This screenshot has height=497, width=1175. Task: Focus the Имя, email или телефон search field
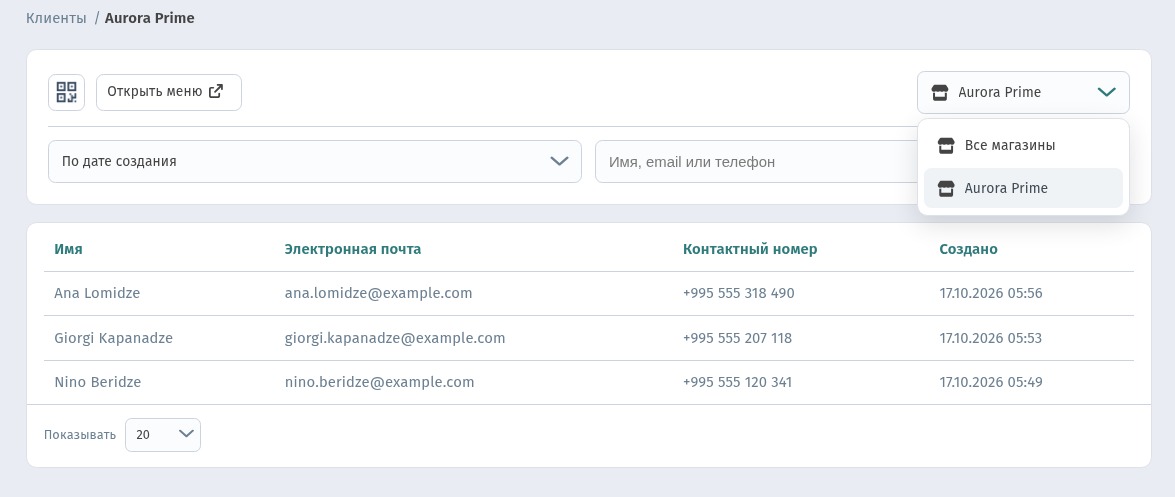[x=755, y=161]
